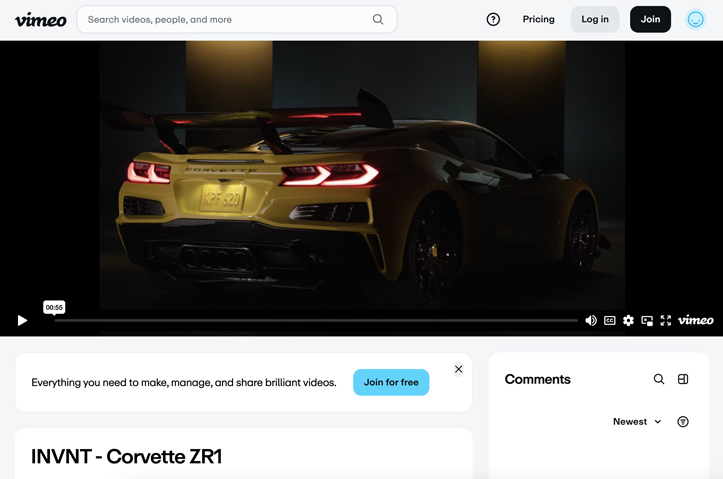Click the Comments heading
This screenshot has width=723, height=479.
point(537,379)
